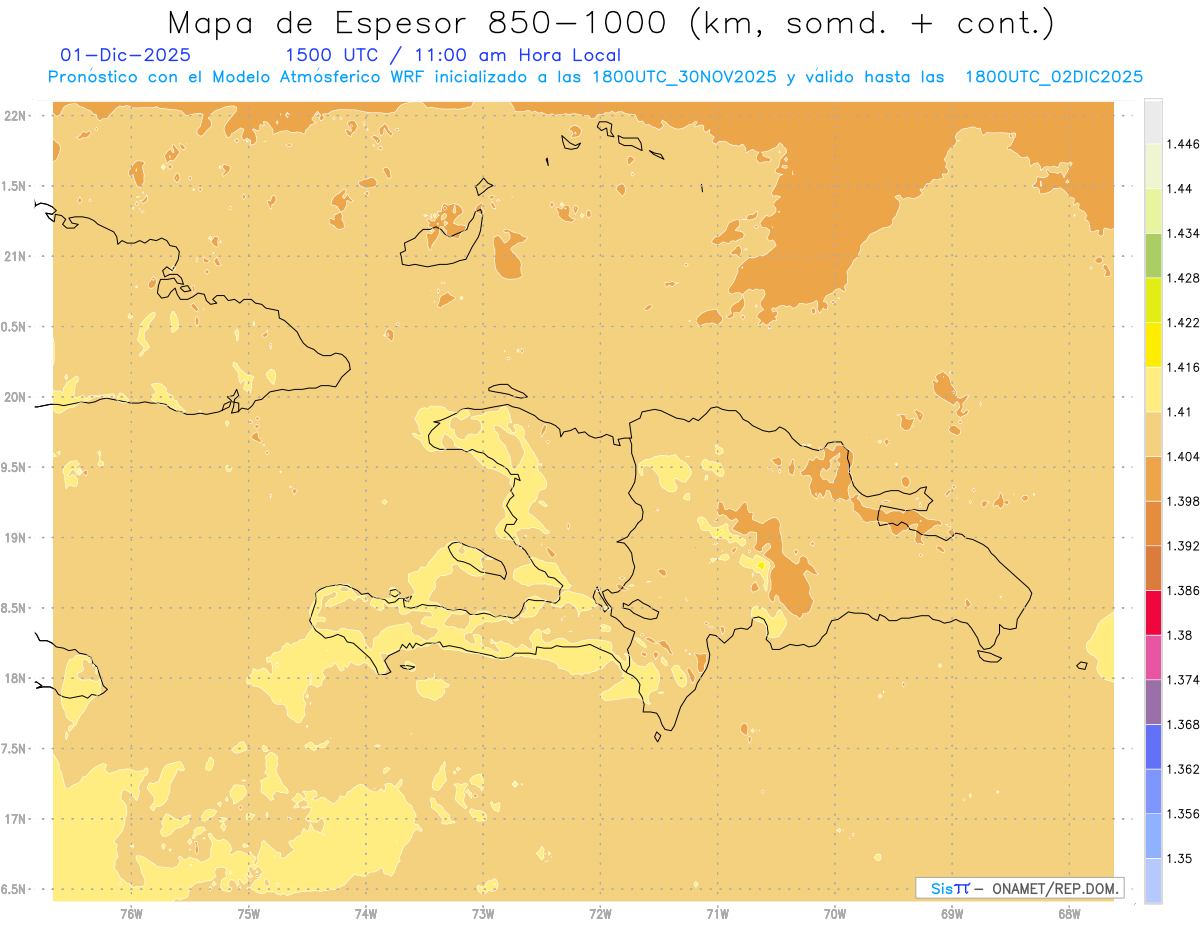Click the "1.398" colorbar value

tap(1183, 501)
